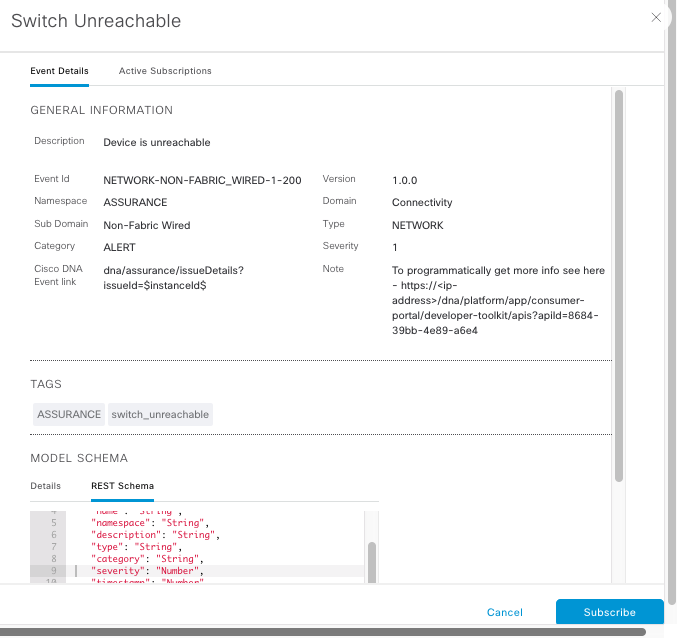677x638 pixels.
Task: Click the Cisco DNA event link value
Action: point(173,277)
